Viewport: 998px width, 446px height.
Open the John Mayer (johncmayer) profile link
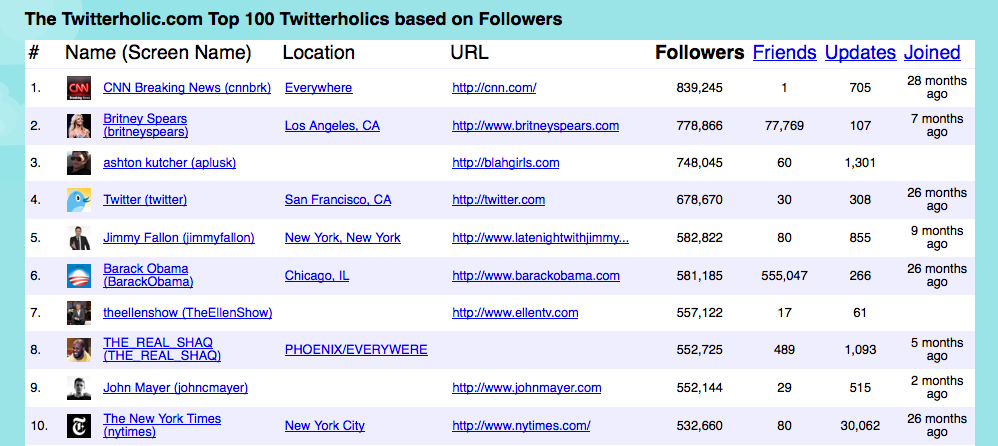pos(176,387)
